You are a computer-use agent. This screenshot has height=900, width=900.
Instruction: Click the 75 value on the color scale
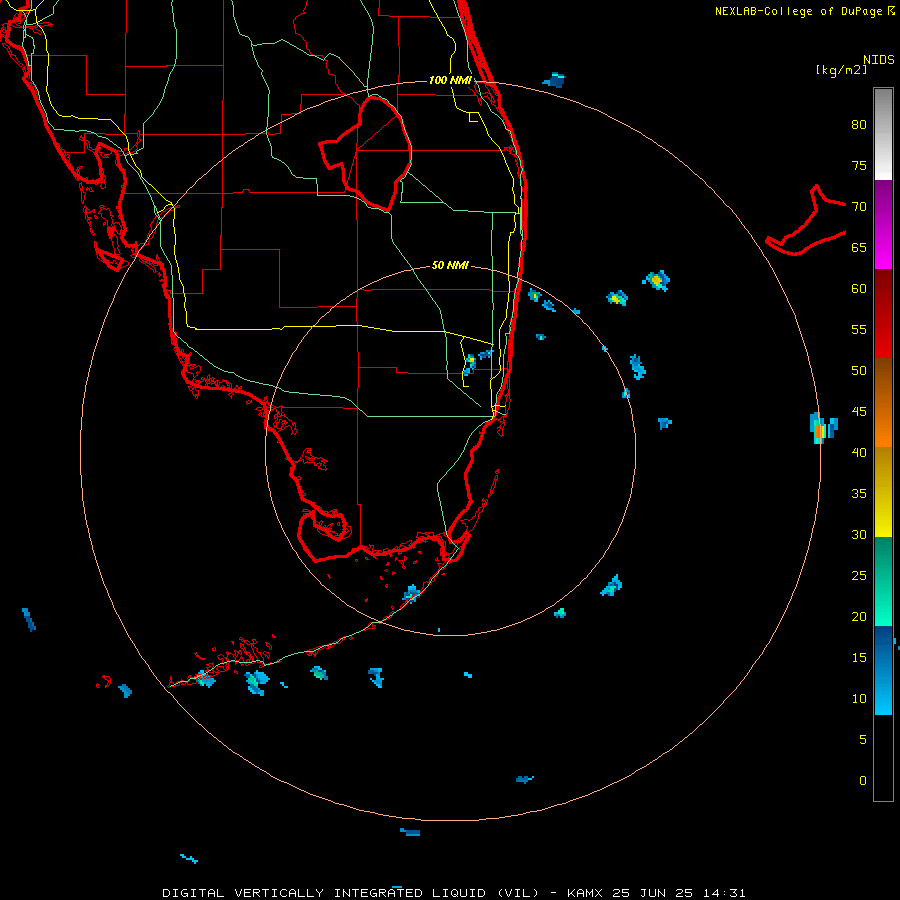coord(859,166)
